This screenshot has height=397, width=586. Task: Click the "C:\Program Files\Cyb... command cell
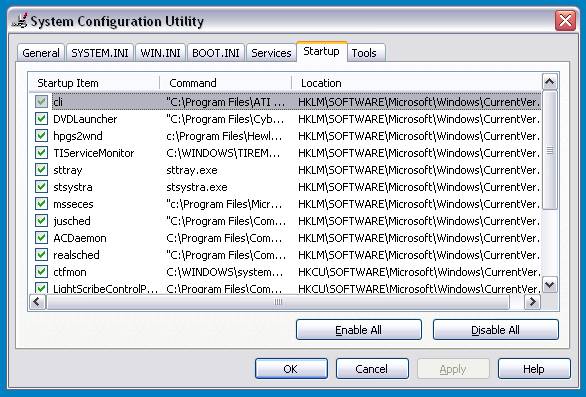225,119
